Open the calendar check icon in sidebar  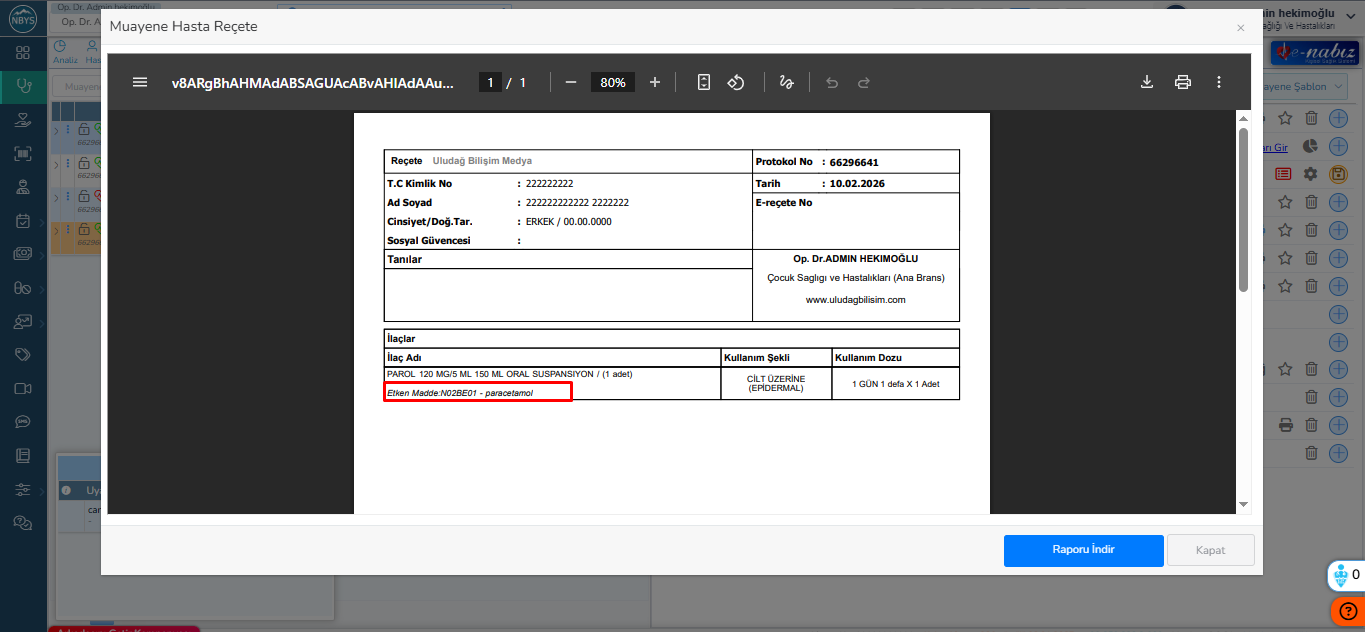coord(23,221)
